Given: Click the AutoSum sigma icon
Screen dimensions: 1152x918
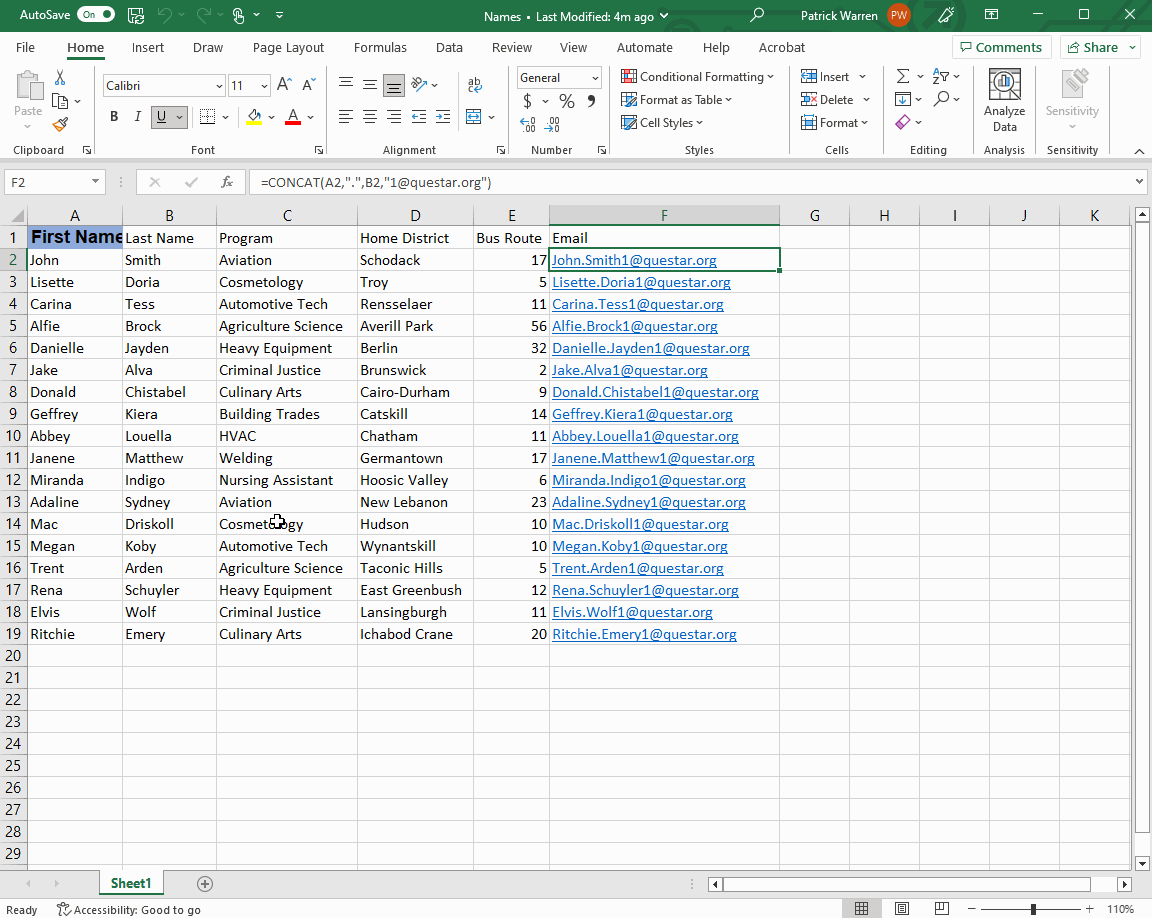Looking at the screenshot, I should 903,77.
